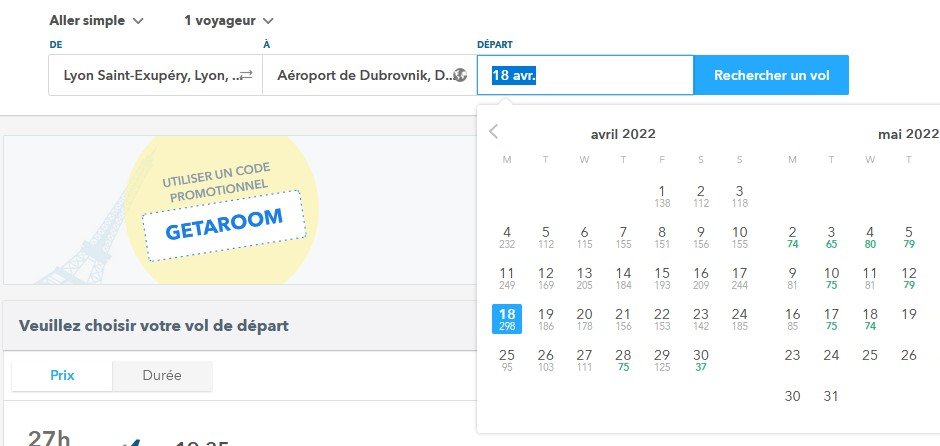This screenshot has width=940, height=446.
Task: Select April 30 with price 37
Action: 700,360
